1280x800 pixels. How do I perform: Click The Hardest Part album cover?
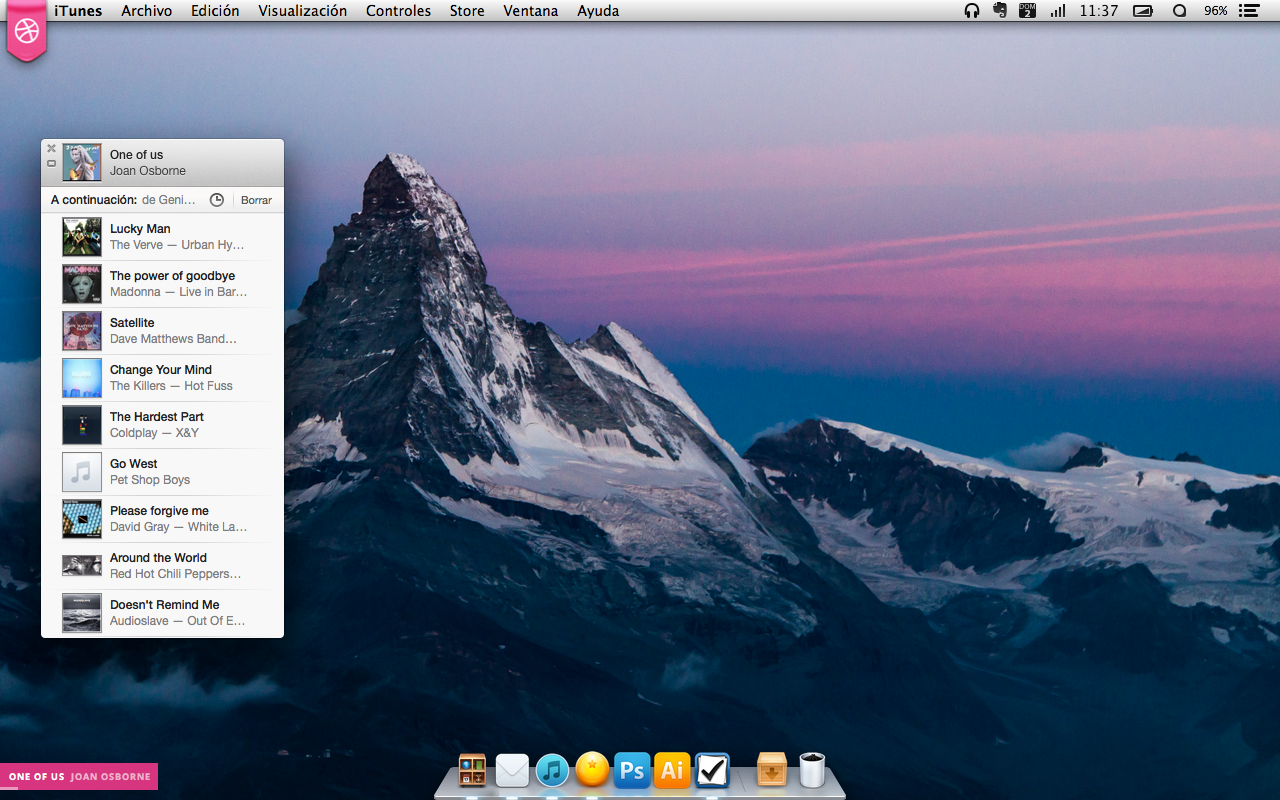(x=82, y=425)
